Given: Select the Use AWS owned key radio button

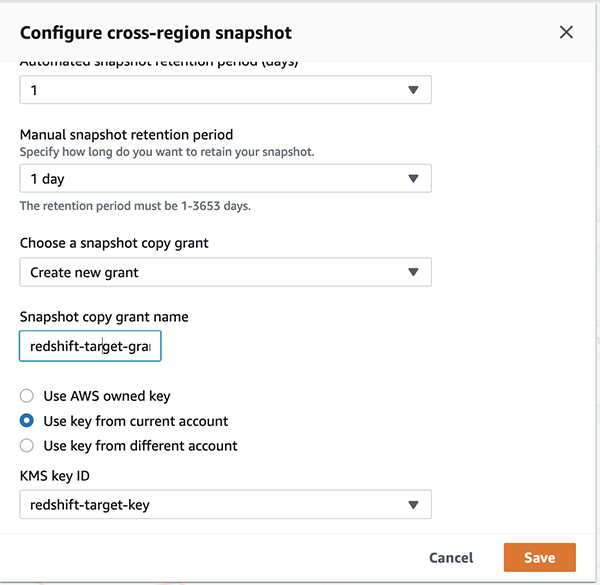Looking at the screenshot, I should pos(27,396).
